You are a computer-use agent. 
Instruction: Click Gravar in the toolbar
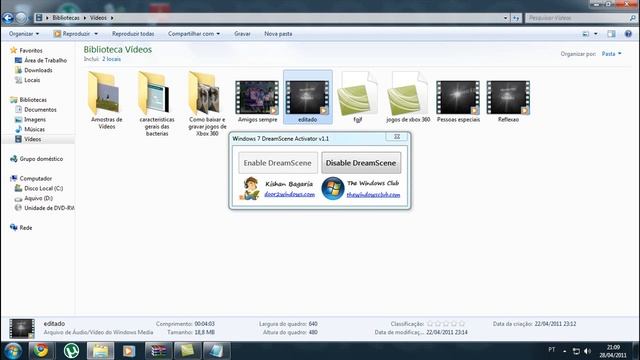click(x=242, y=34)
